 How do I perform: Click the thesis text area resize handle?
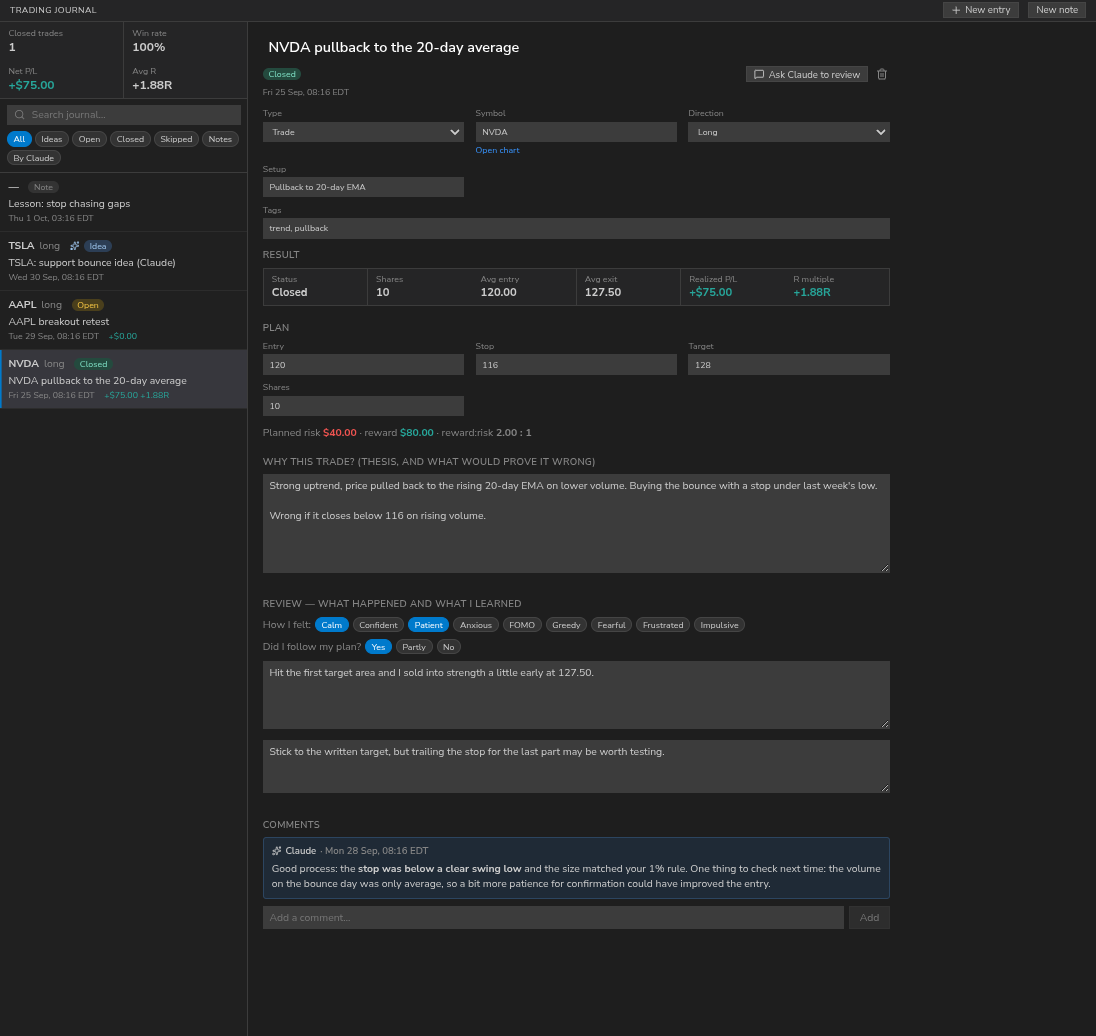885,568
